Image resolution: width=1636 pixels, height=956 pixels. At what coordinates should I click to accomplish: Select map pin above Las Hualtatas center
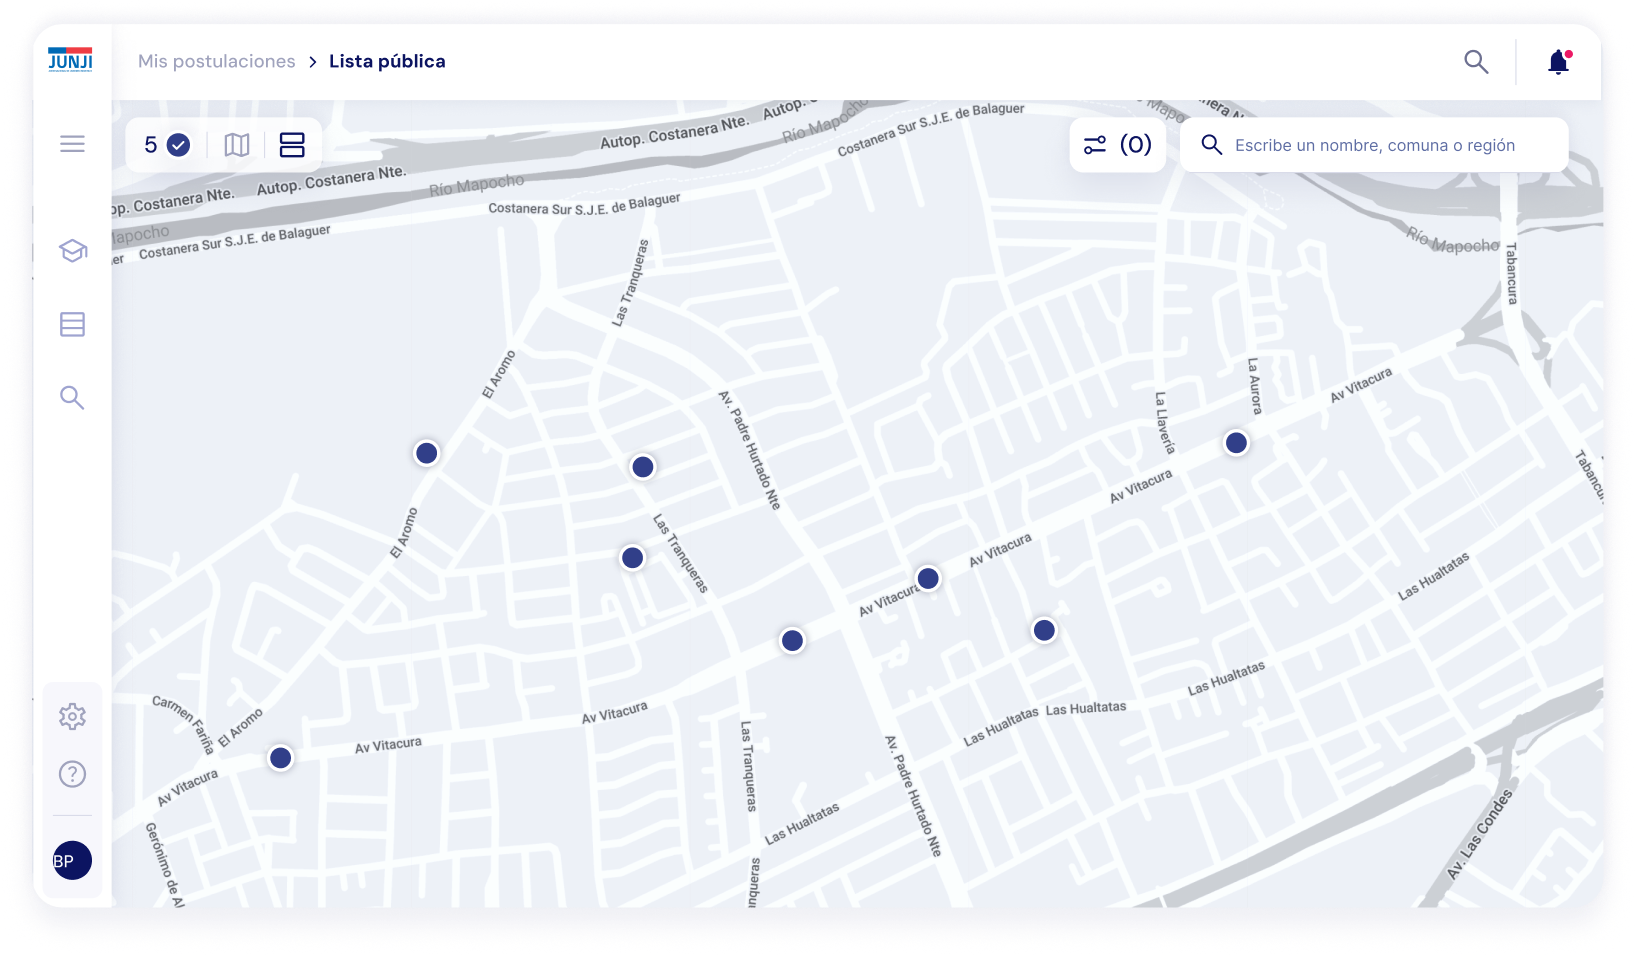tap(1044, 630)
